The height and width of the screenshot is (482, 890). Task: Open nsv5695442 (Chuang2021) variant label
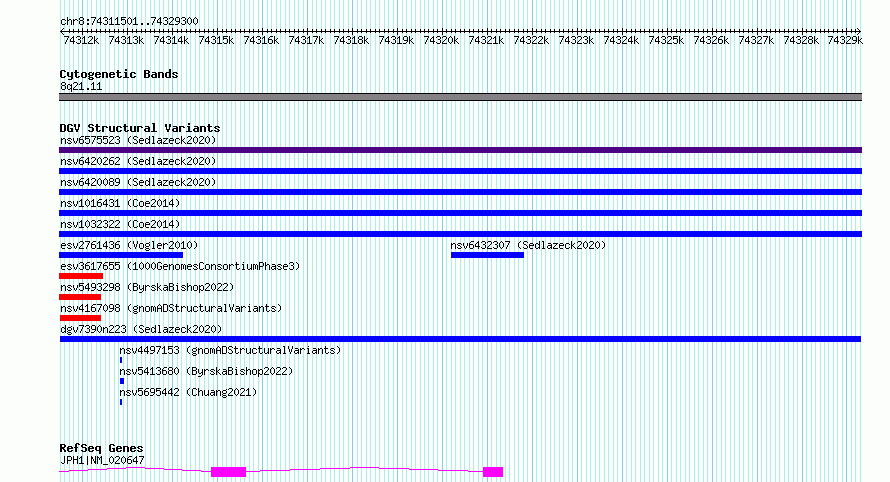coord(188,392)
